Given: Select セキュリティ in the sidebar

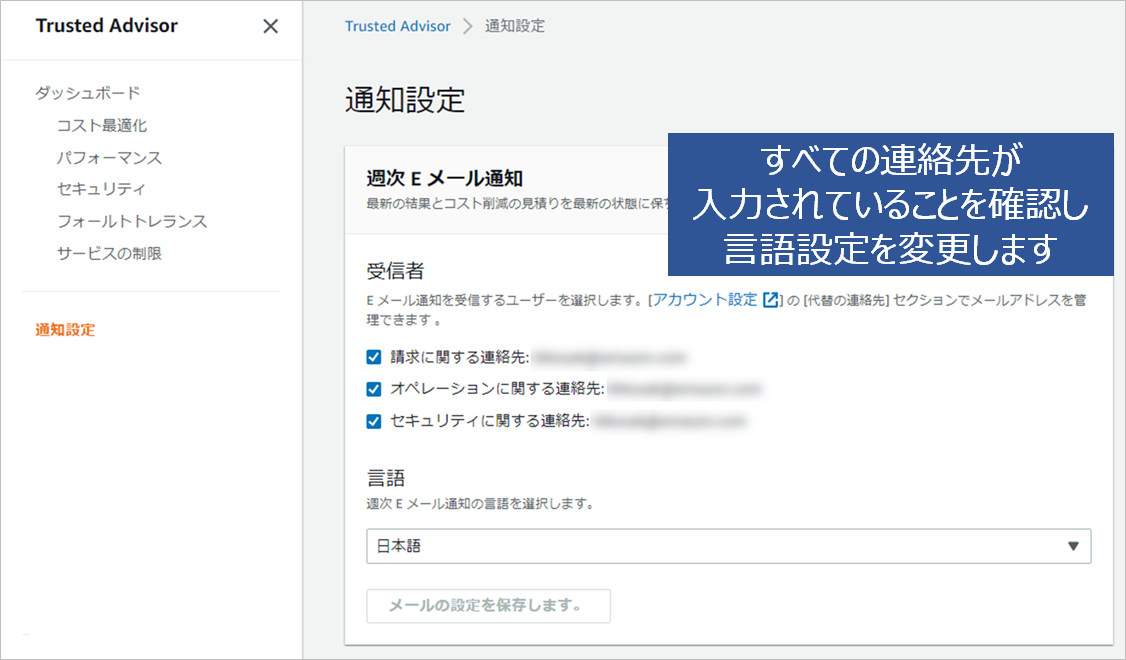Looking at the screenshot, I should tap(102, 189).
